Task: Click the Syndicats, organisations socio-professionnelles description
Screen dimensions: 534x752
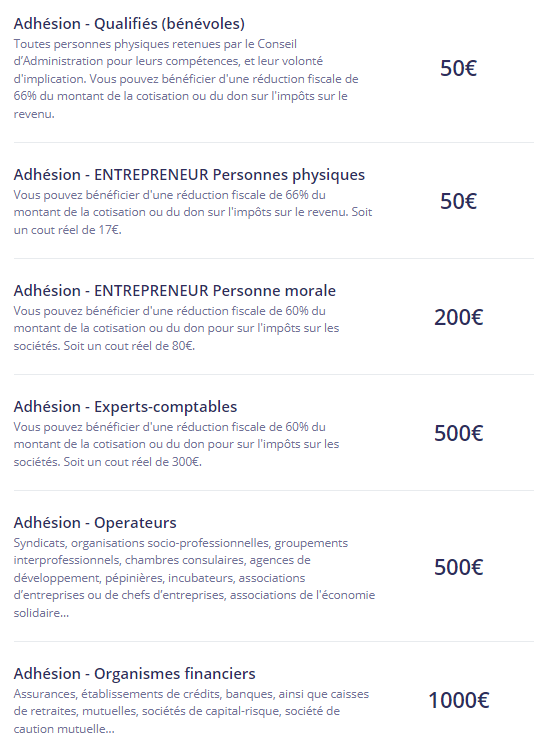Action: 194,578
